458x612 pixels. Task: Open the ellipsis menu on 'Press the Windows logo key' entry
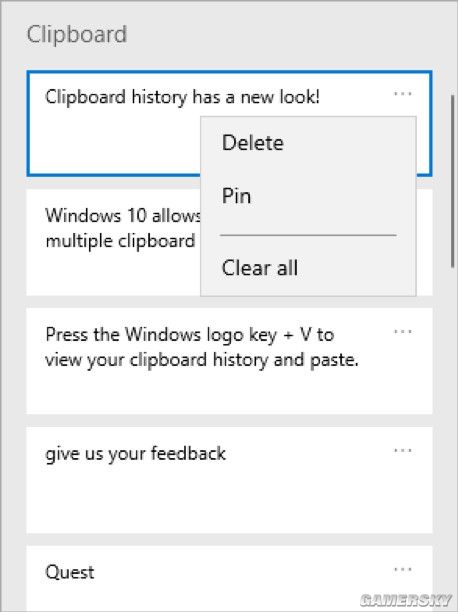403,332
